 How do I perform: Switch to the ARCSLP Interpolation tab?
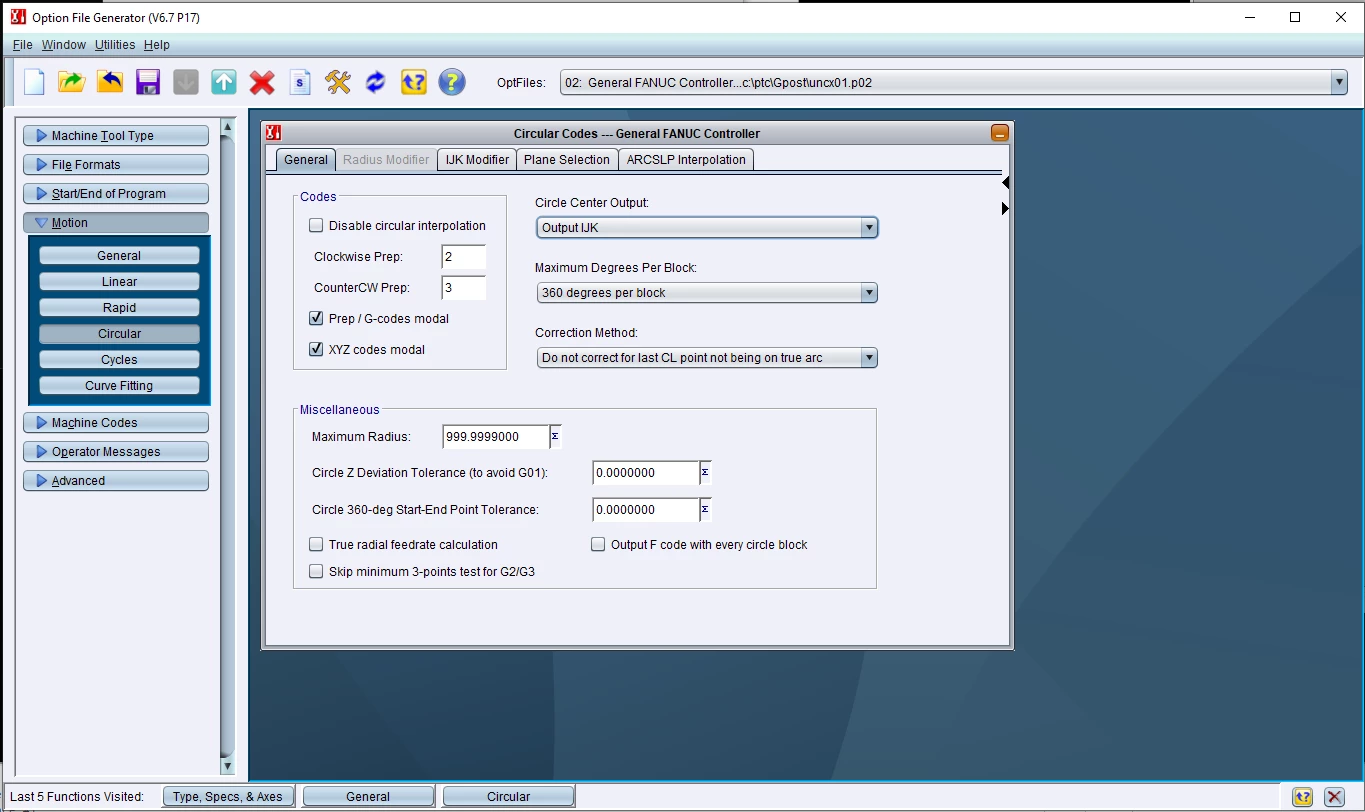point(686,160)
